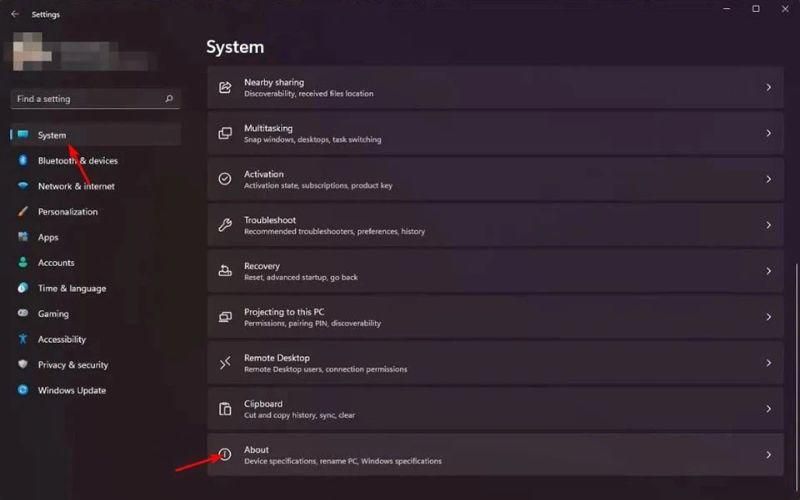Screen dimensions: 800x500
Task: Open Activation using its right chevron
Action: (768, 179)
